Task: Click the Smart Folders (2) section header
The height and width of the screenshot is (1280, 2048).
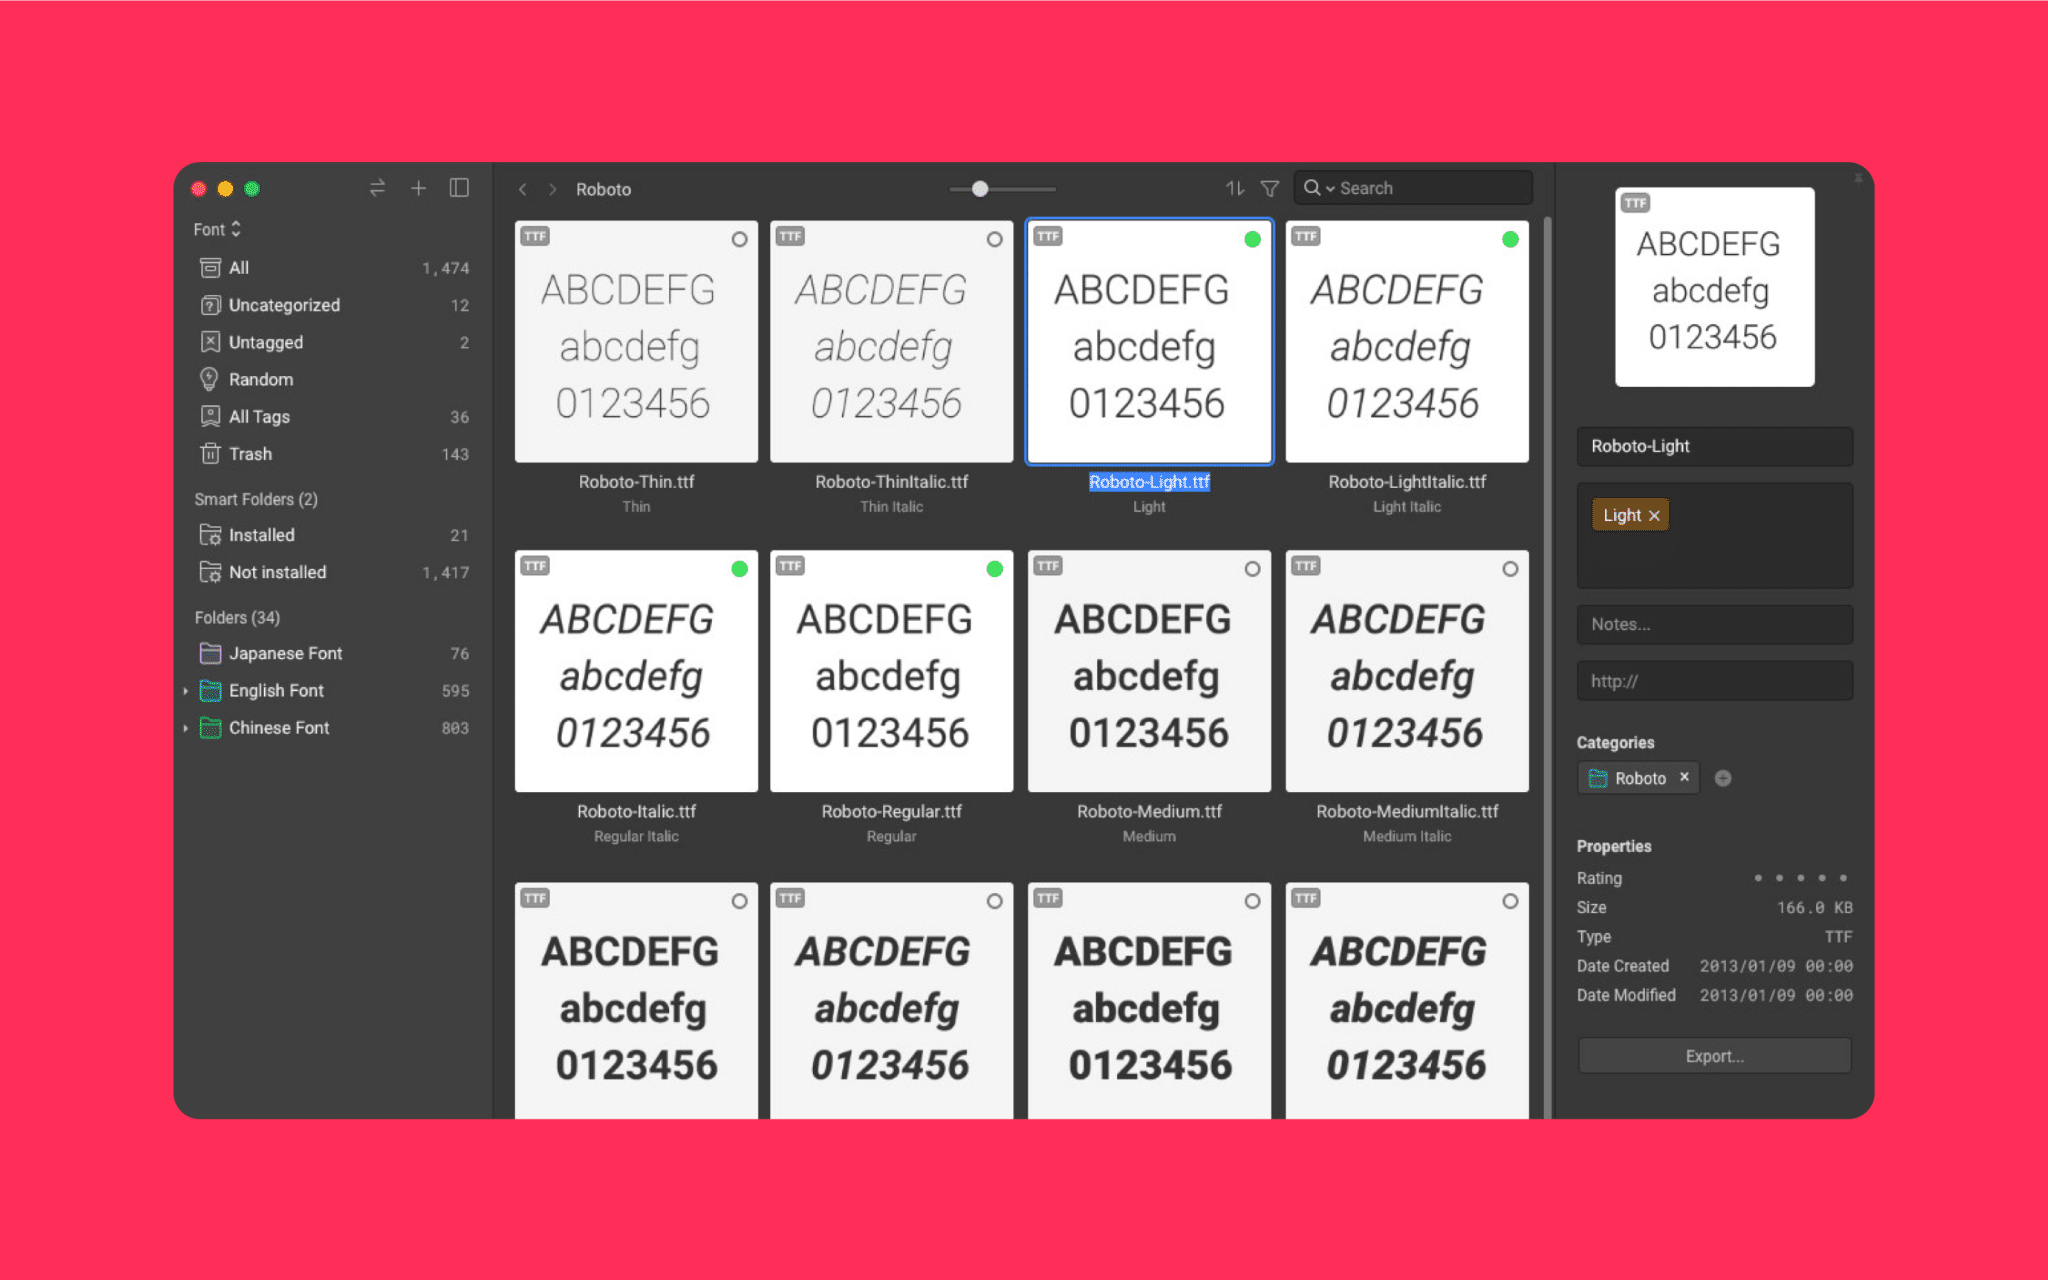Action: point(256,499)
